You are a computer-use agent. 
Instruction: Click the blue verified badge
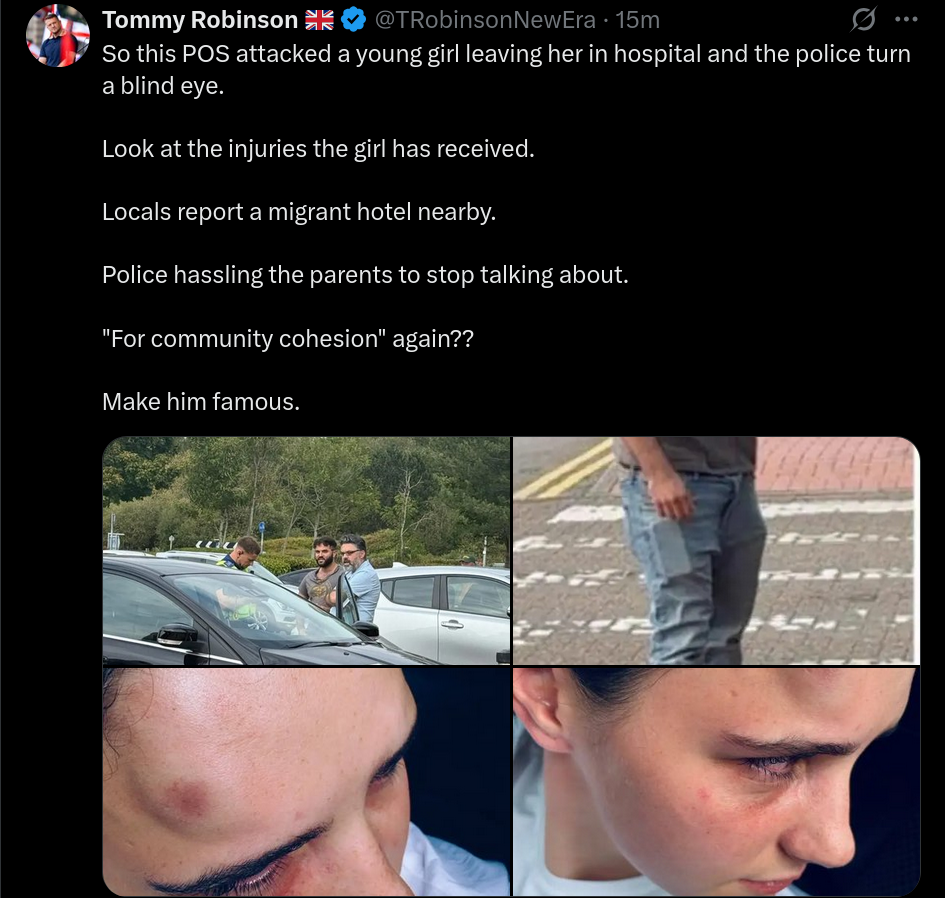tap(353, 20)
